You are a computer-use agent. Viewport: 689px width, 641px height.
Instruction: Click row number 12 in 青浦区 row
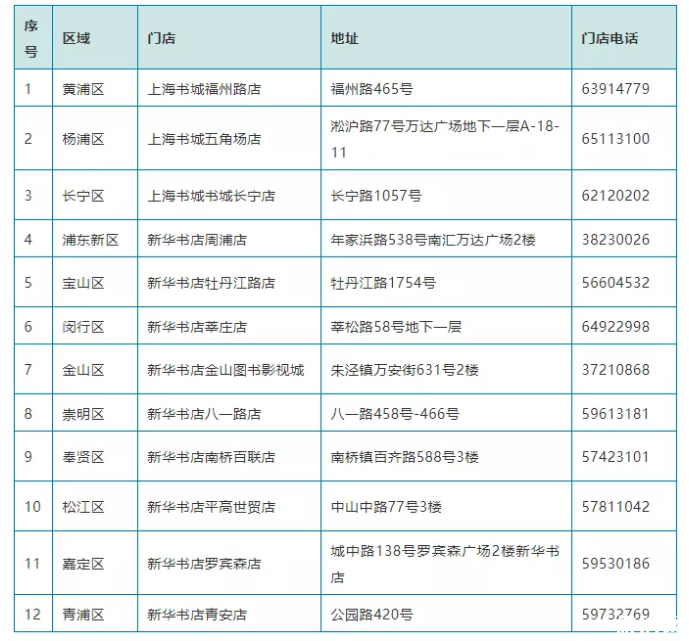tap(33, 614)
